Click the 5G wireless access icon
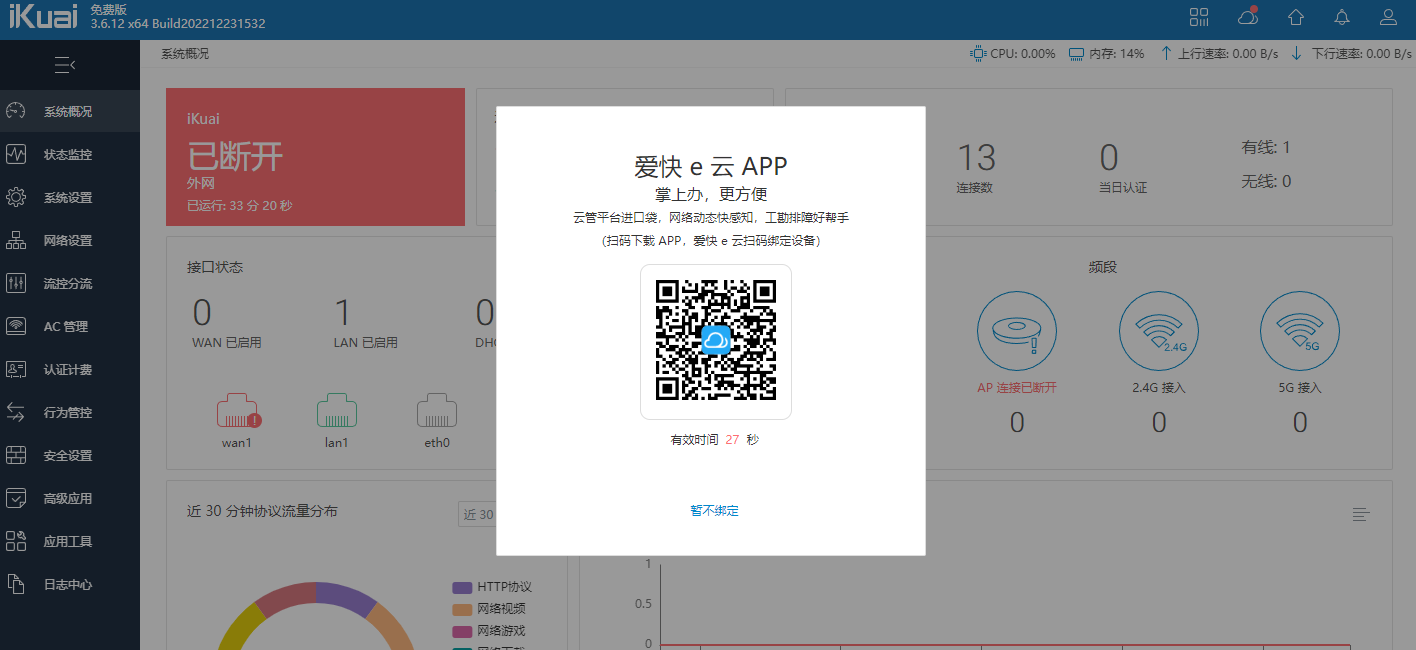Viewport: 1416px width, 650px height. (1300, 330)
